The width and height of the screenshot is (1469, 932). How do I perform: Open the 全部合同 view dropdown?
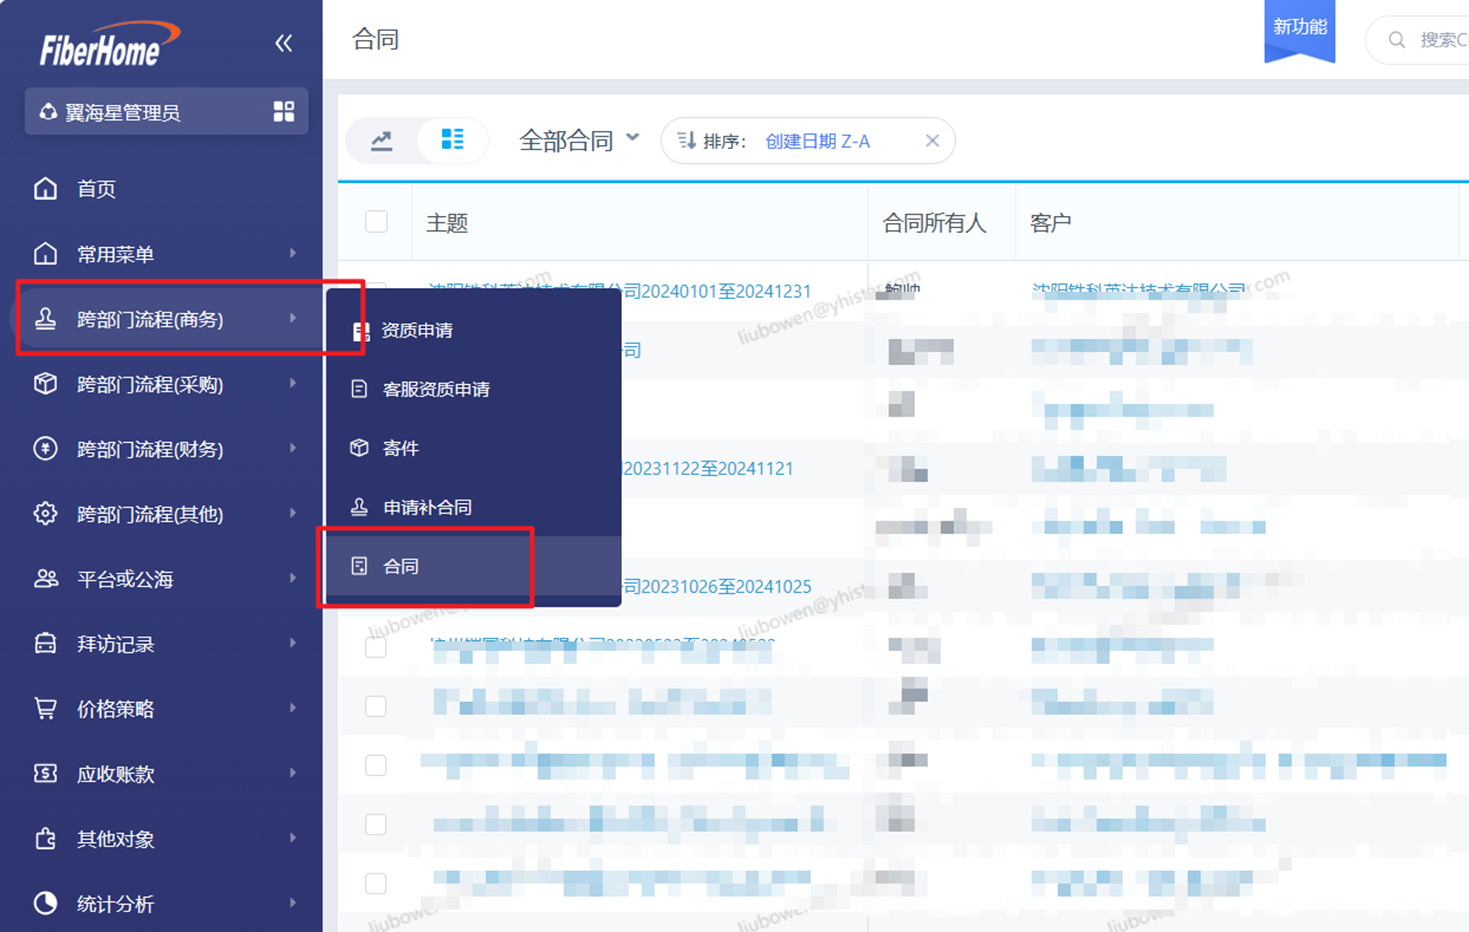(579, 140)
